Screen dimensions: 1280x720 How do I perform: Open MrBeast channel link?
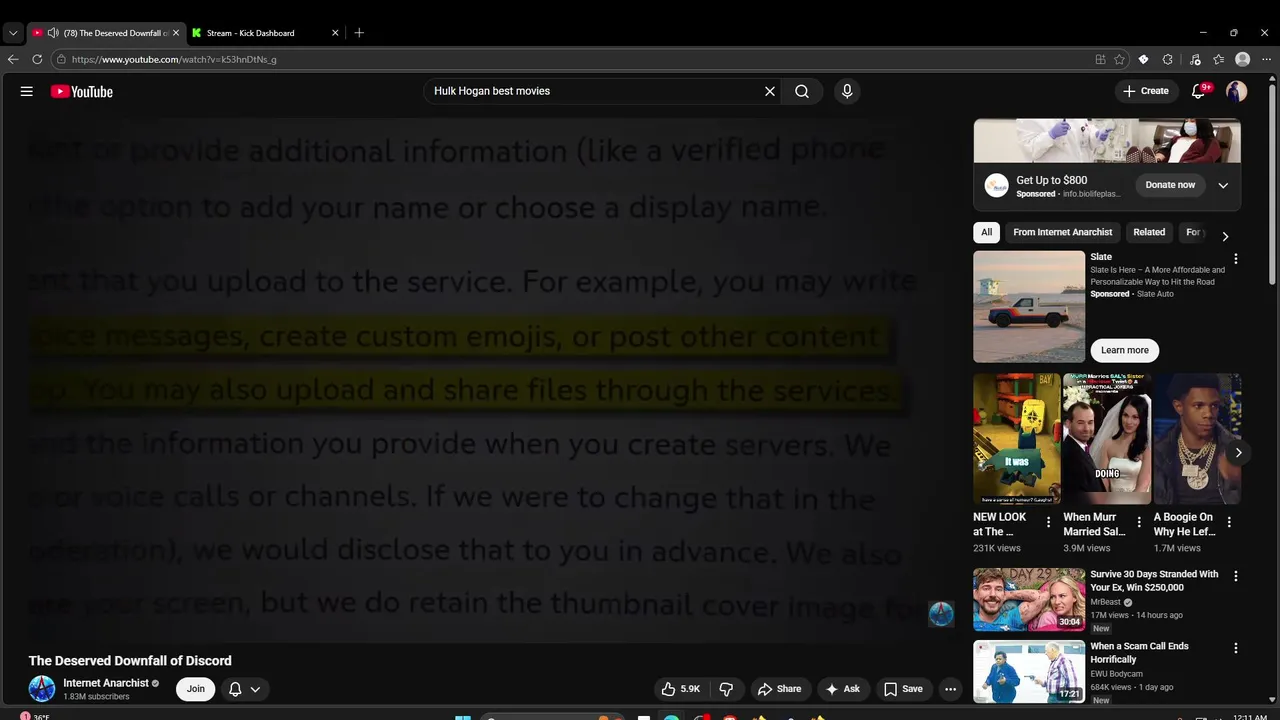[1105, 602]
